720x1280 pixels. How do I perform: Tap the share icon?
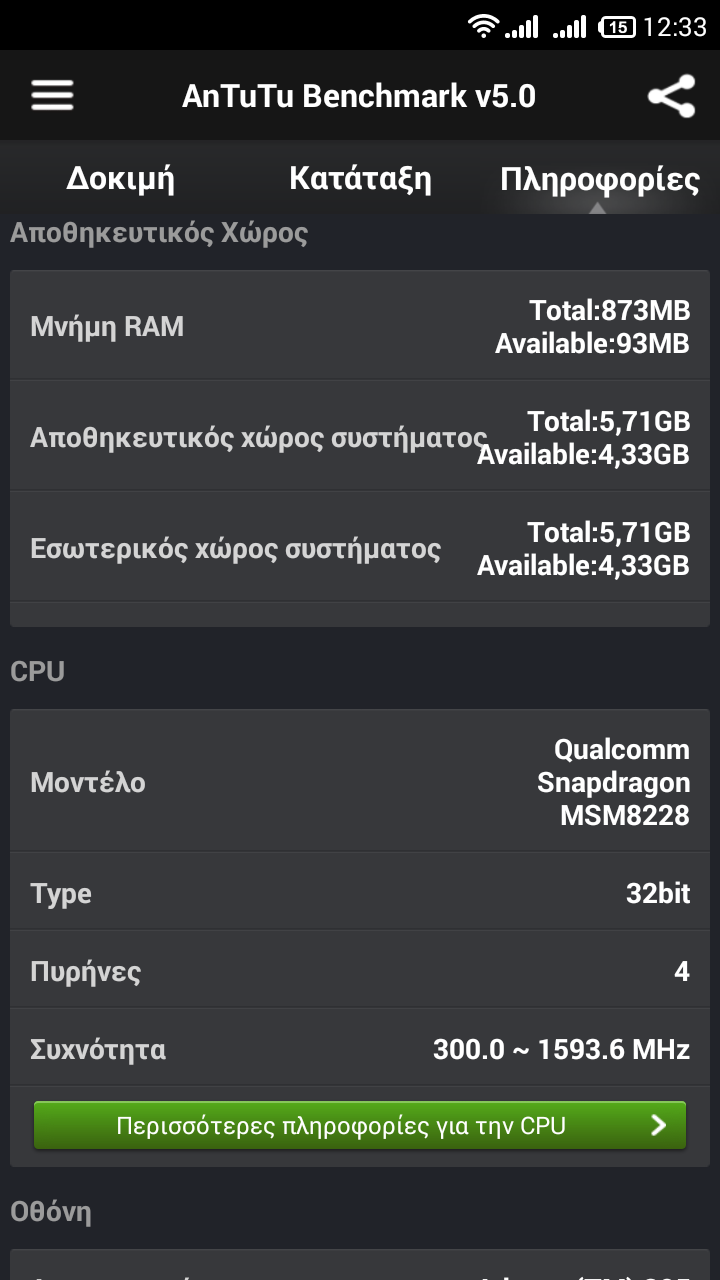coord(671,96)
